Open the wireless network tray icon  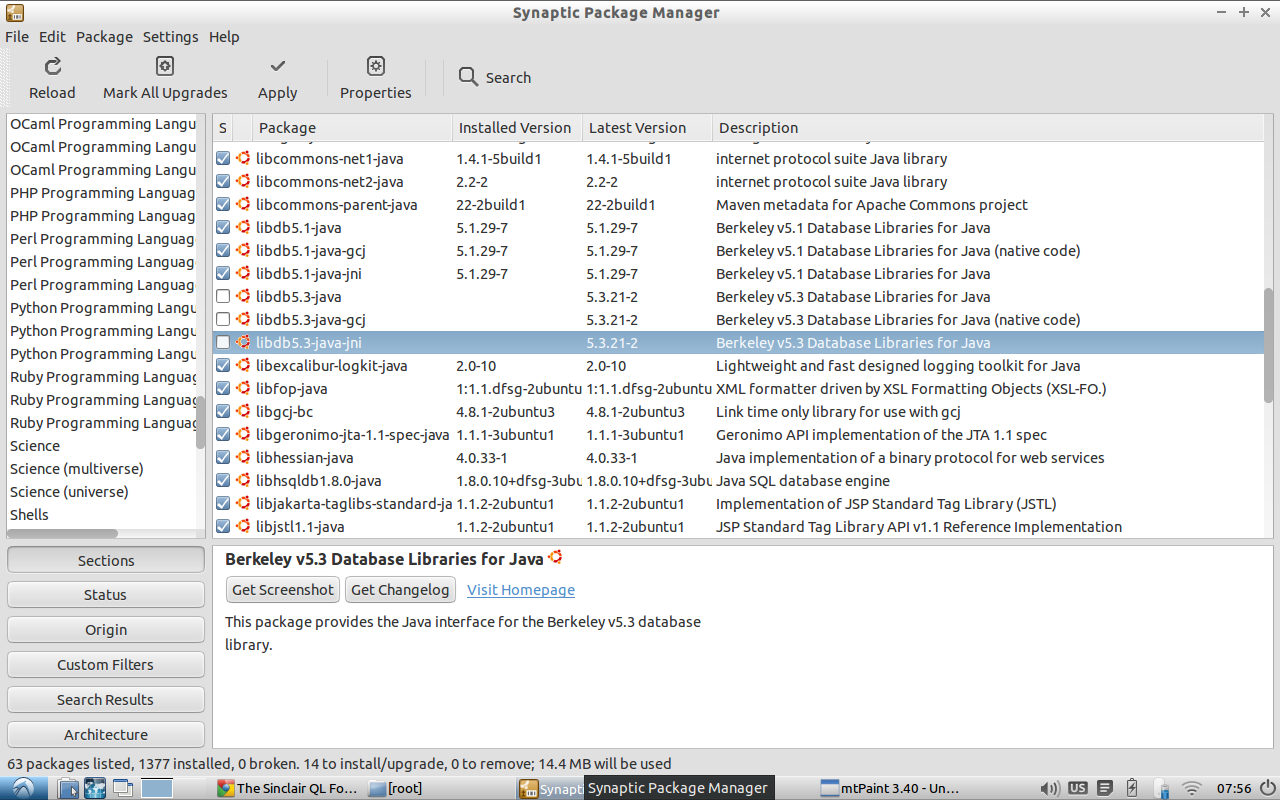1191,788
